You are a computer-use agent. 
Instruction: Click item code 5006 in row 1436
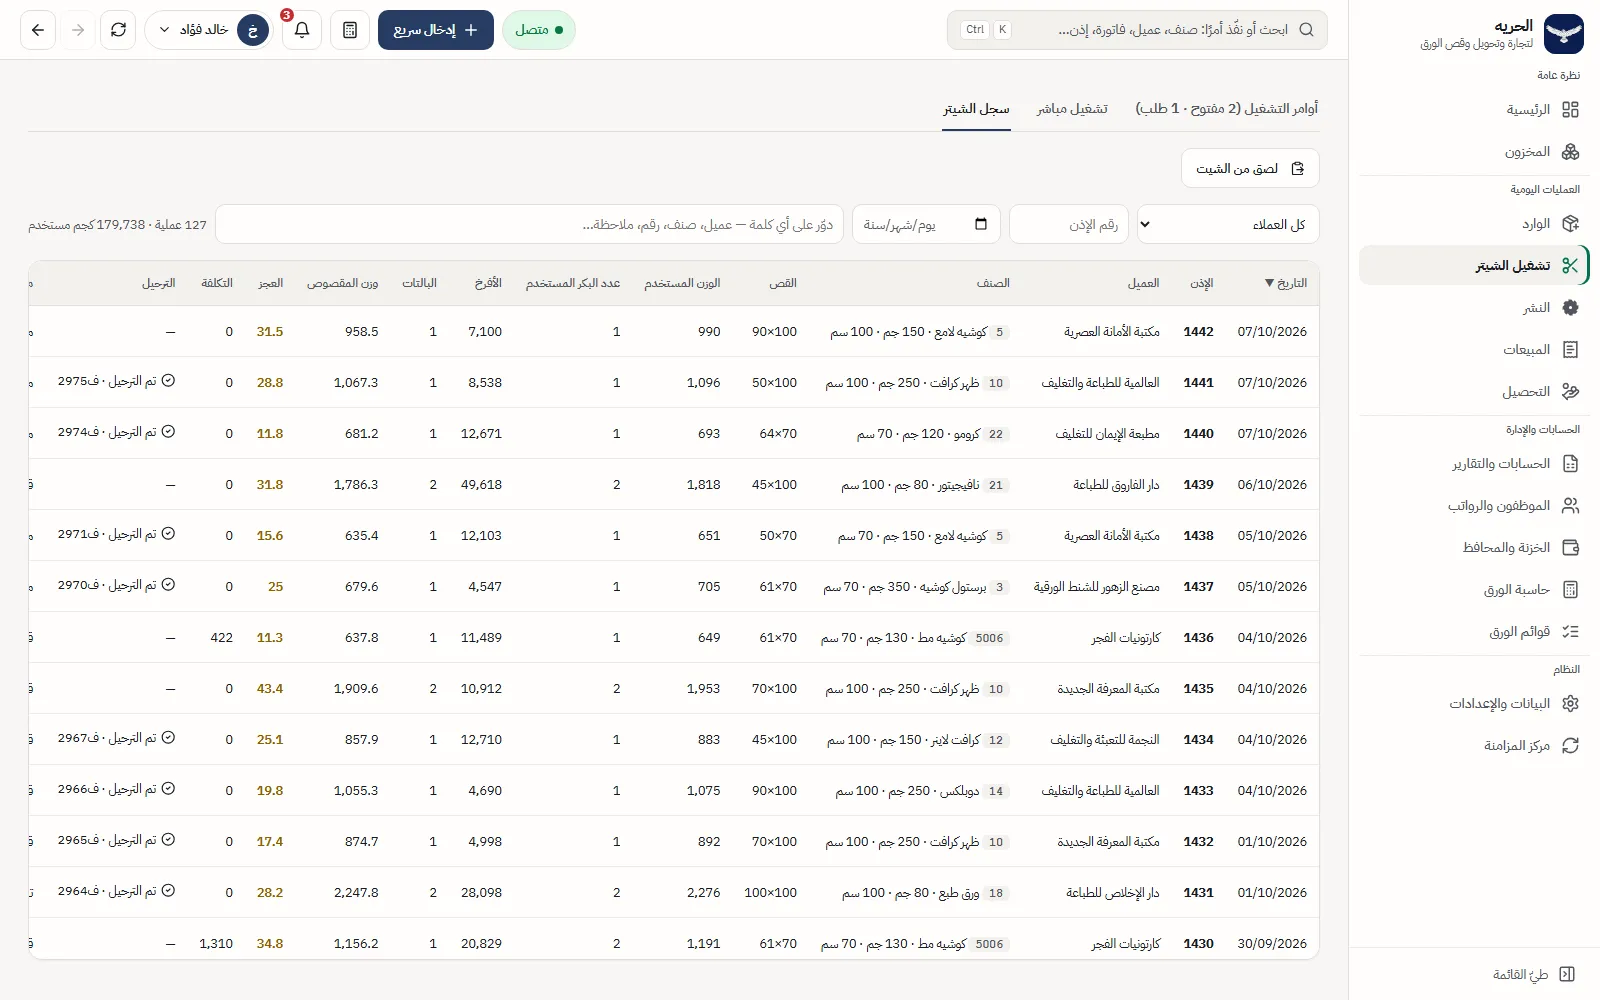[989, 638]
